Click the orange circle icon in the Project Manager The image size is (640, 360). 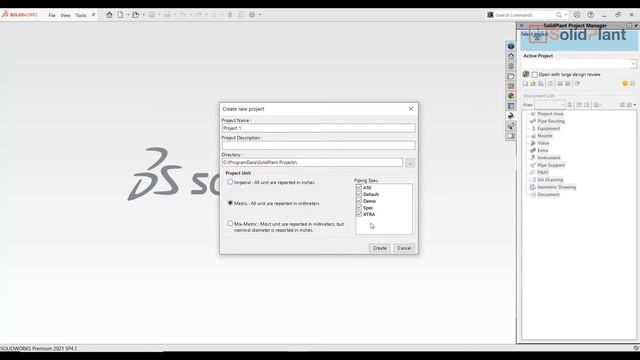tap(625, 84)
